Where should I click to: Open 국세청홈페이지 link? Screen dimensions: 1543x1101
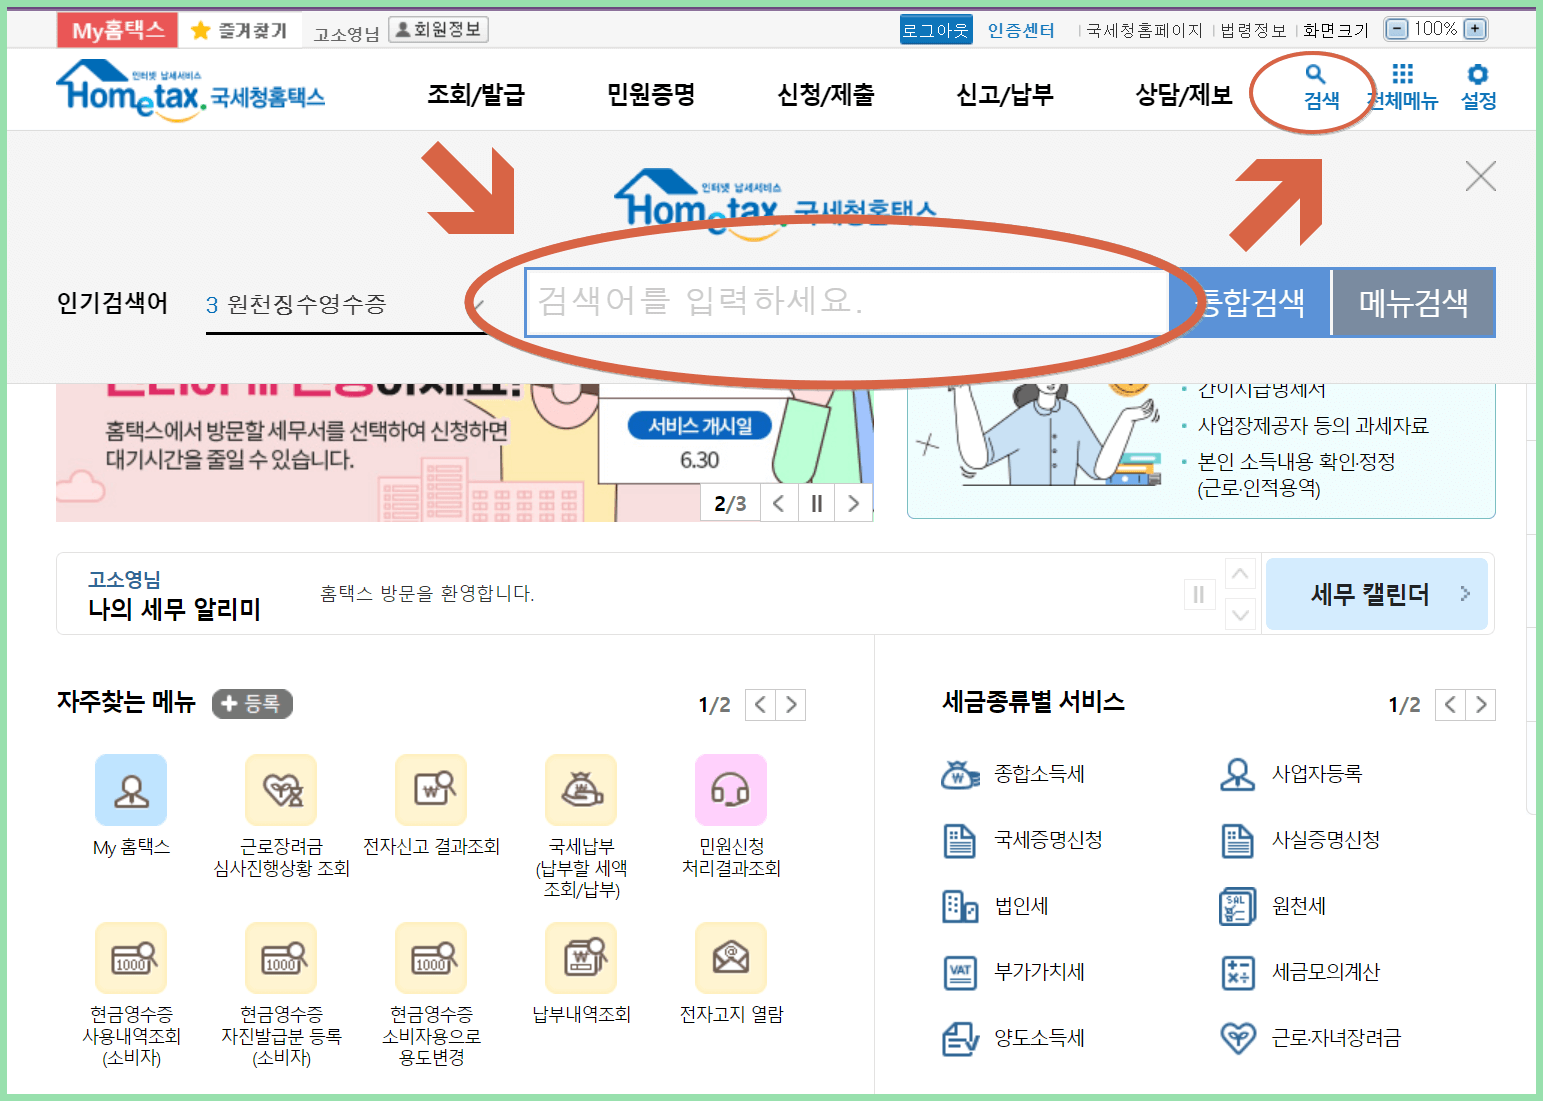click(1144, 31)
